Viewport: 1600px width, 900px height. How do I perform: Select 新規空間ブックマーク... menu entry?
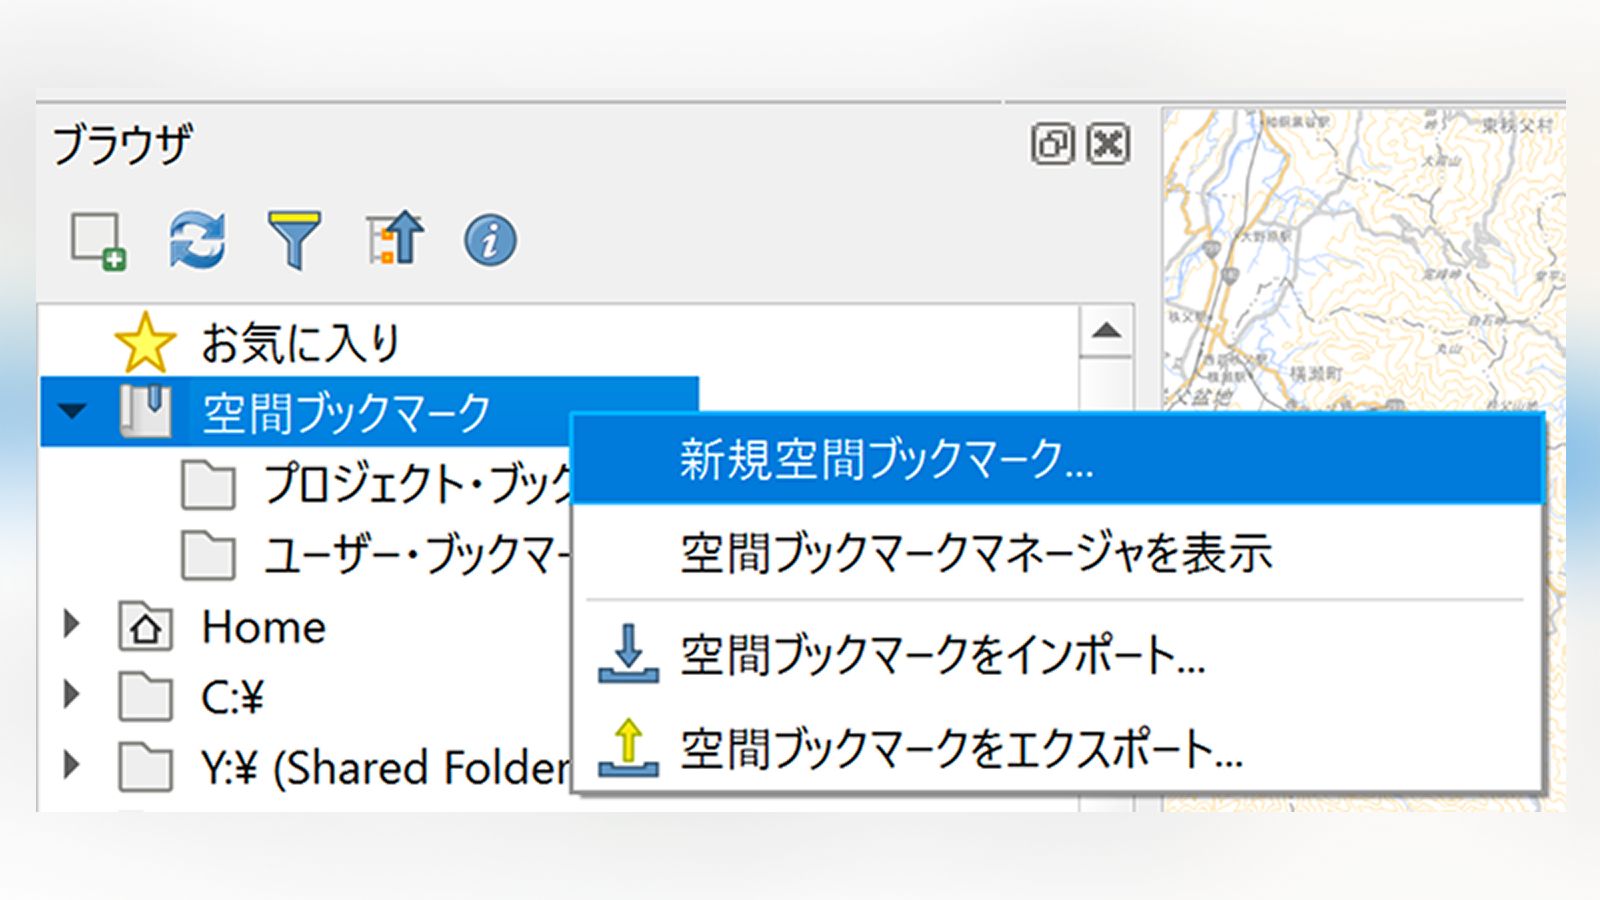click(1059, 459)
